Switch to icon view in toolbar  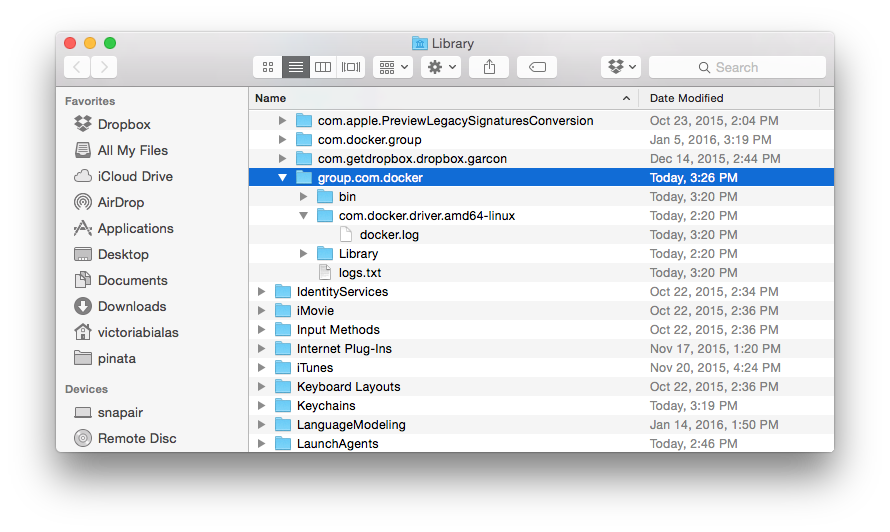(x=268, y=67)
